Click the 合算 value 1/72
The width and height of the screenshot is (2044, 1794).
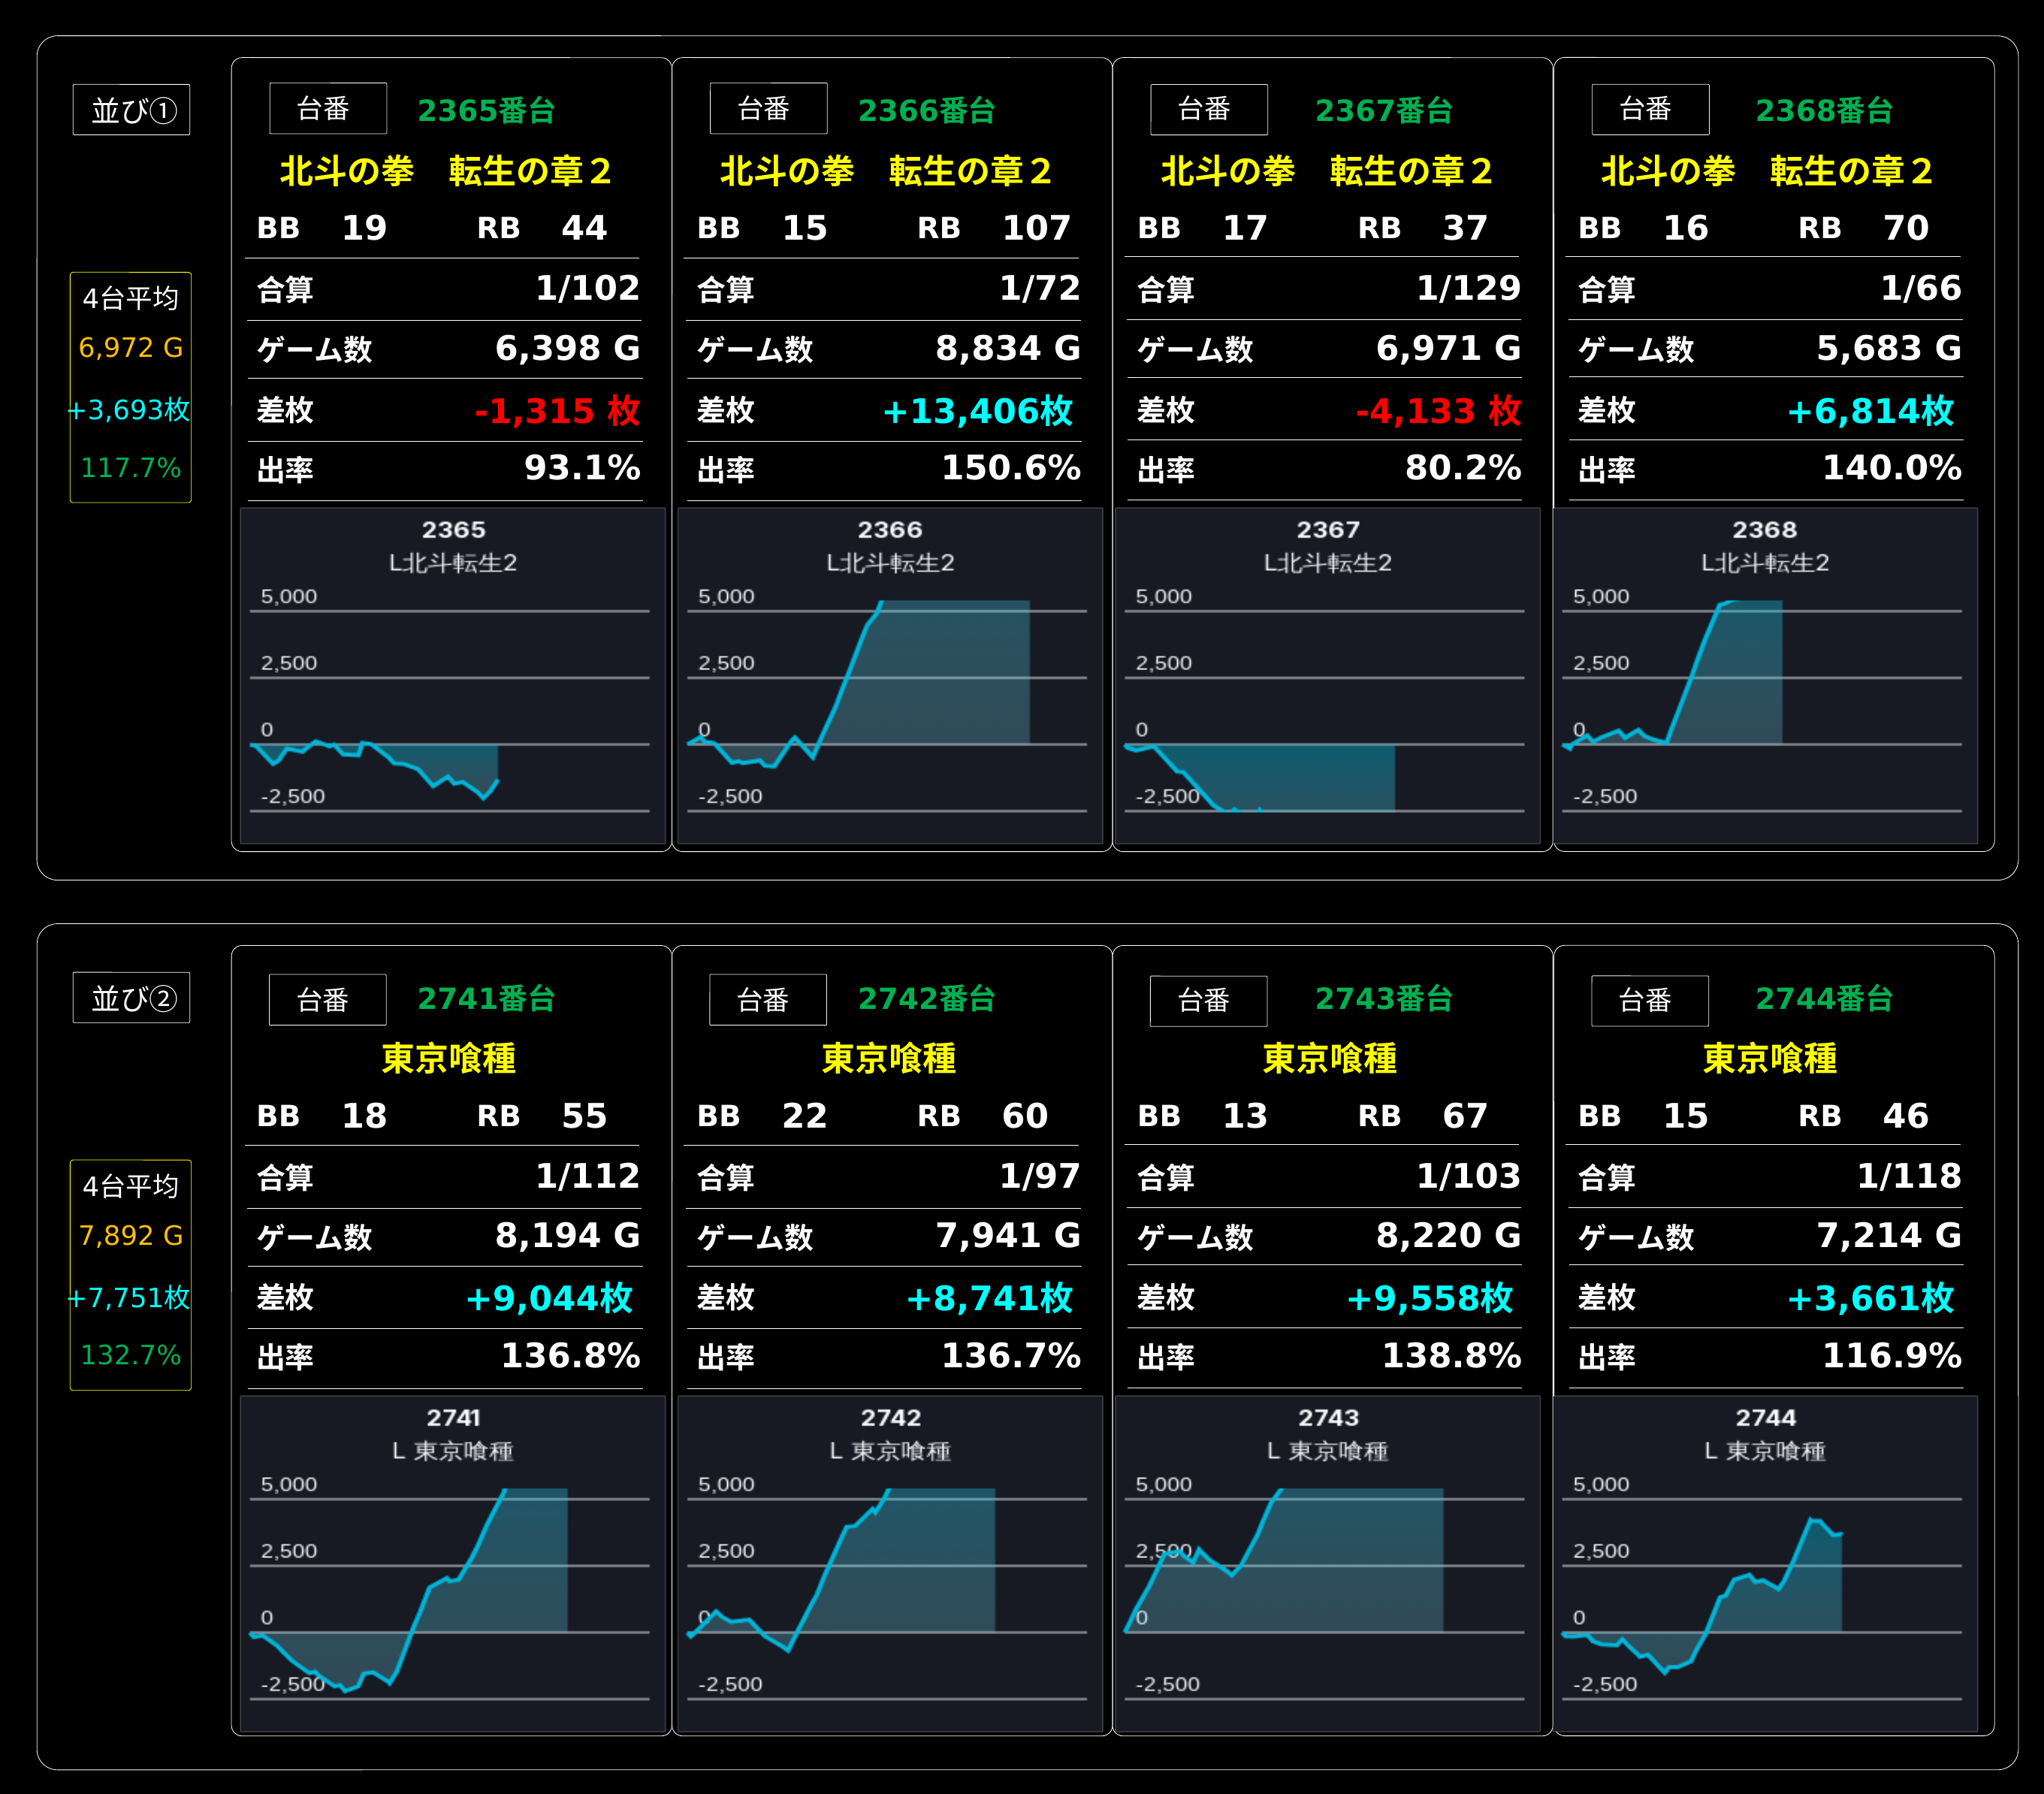click(x=1040, y=288)
